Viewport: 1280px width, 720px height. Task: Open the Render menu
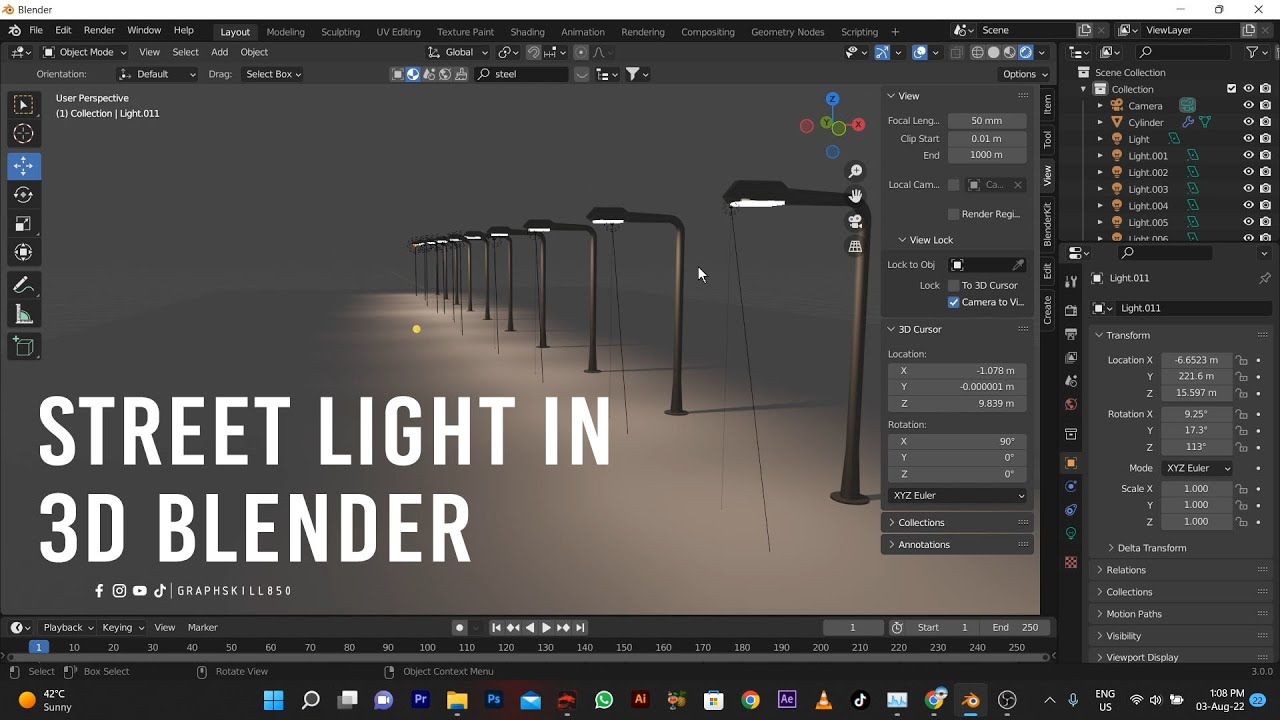[x=99, y=31]
